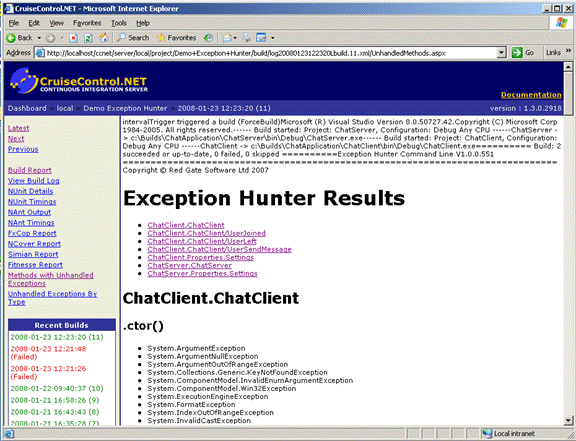This screenshot has width=576, height=441.
Task: Expand the Back button history dropdown
Action: coord(39,38)
